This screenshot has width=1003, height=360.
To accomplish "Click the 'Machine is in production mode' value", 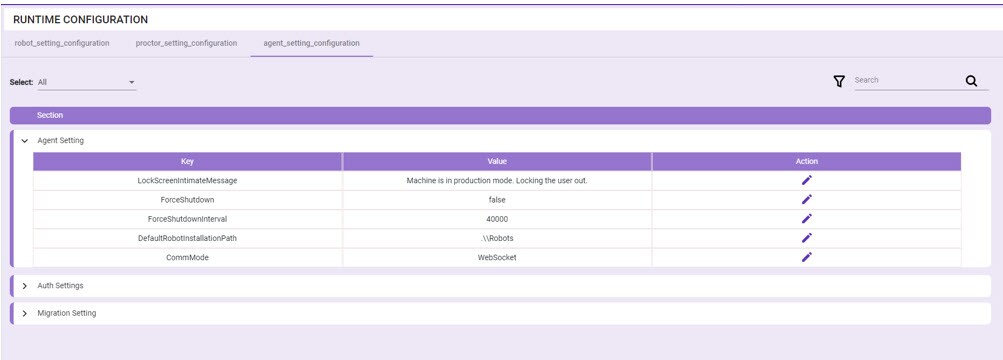I will (x=497, y=181).
